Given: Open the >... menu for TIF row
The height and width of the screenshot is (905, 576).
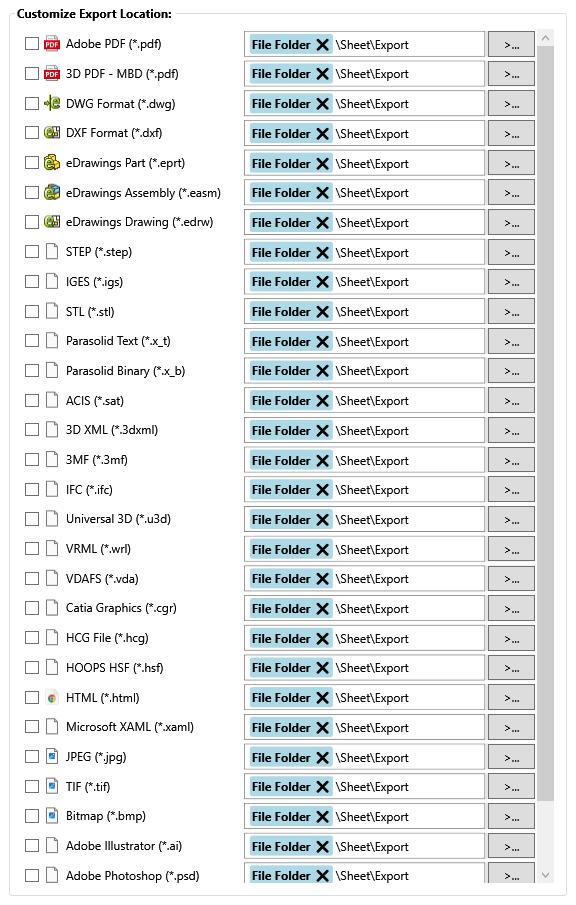Looking at the screenshot, I should tap(511, 787).
